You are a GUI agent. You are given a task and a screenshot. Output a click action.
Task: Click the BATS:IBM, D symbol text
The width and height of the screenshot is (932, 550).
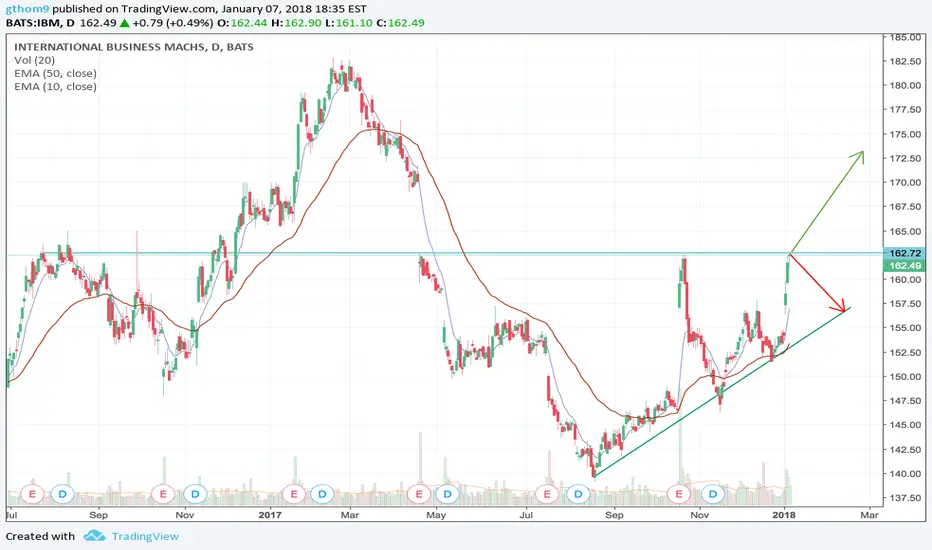click(x=40, y=23)
